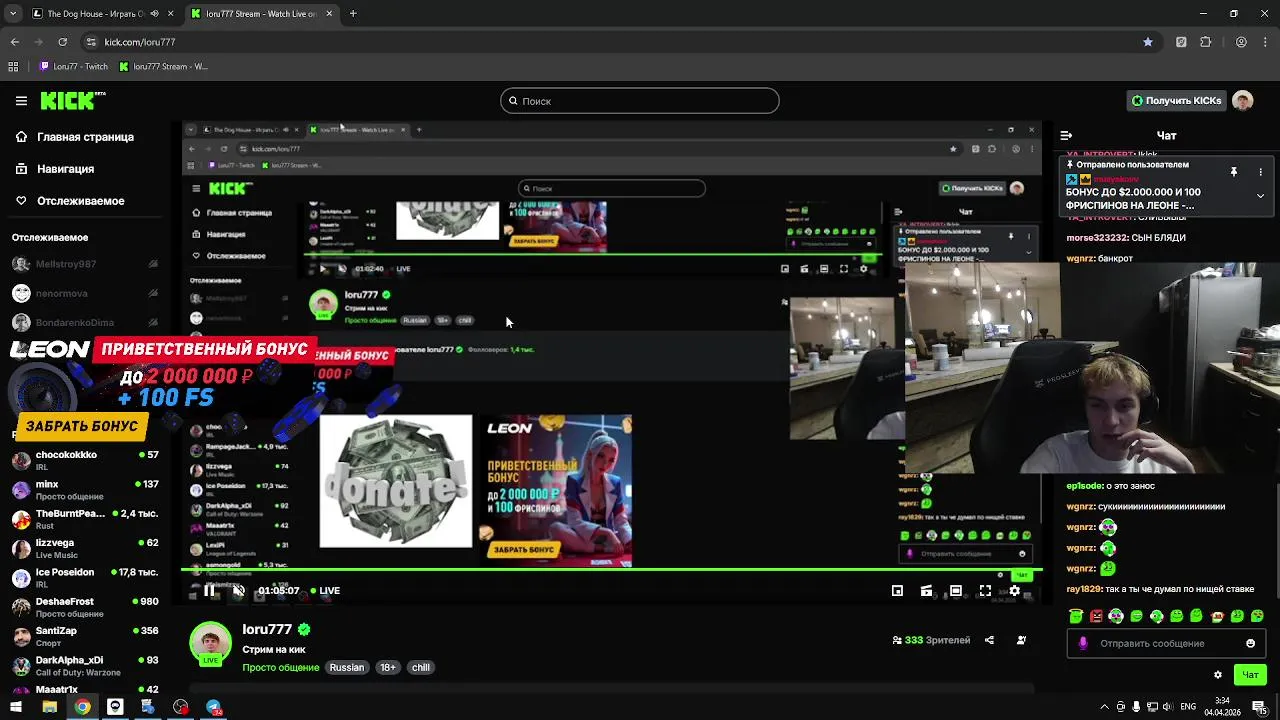Screen dimensions: 1280x720
Task: Open a new browser tab
Action: coord(353,14)
